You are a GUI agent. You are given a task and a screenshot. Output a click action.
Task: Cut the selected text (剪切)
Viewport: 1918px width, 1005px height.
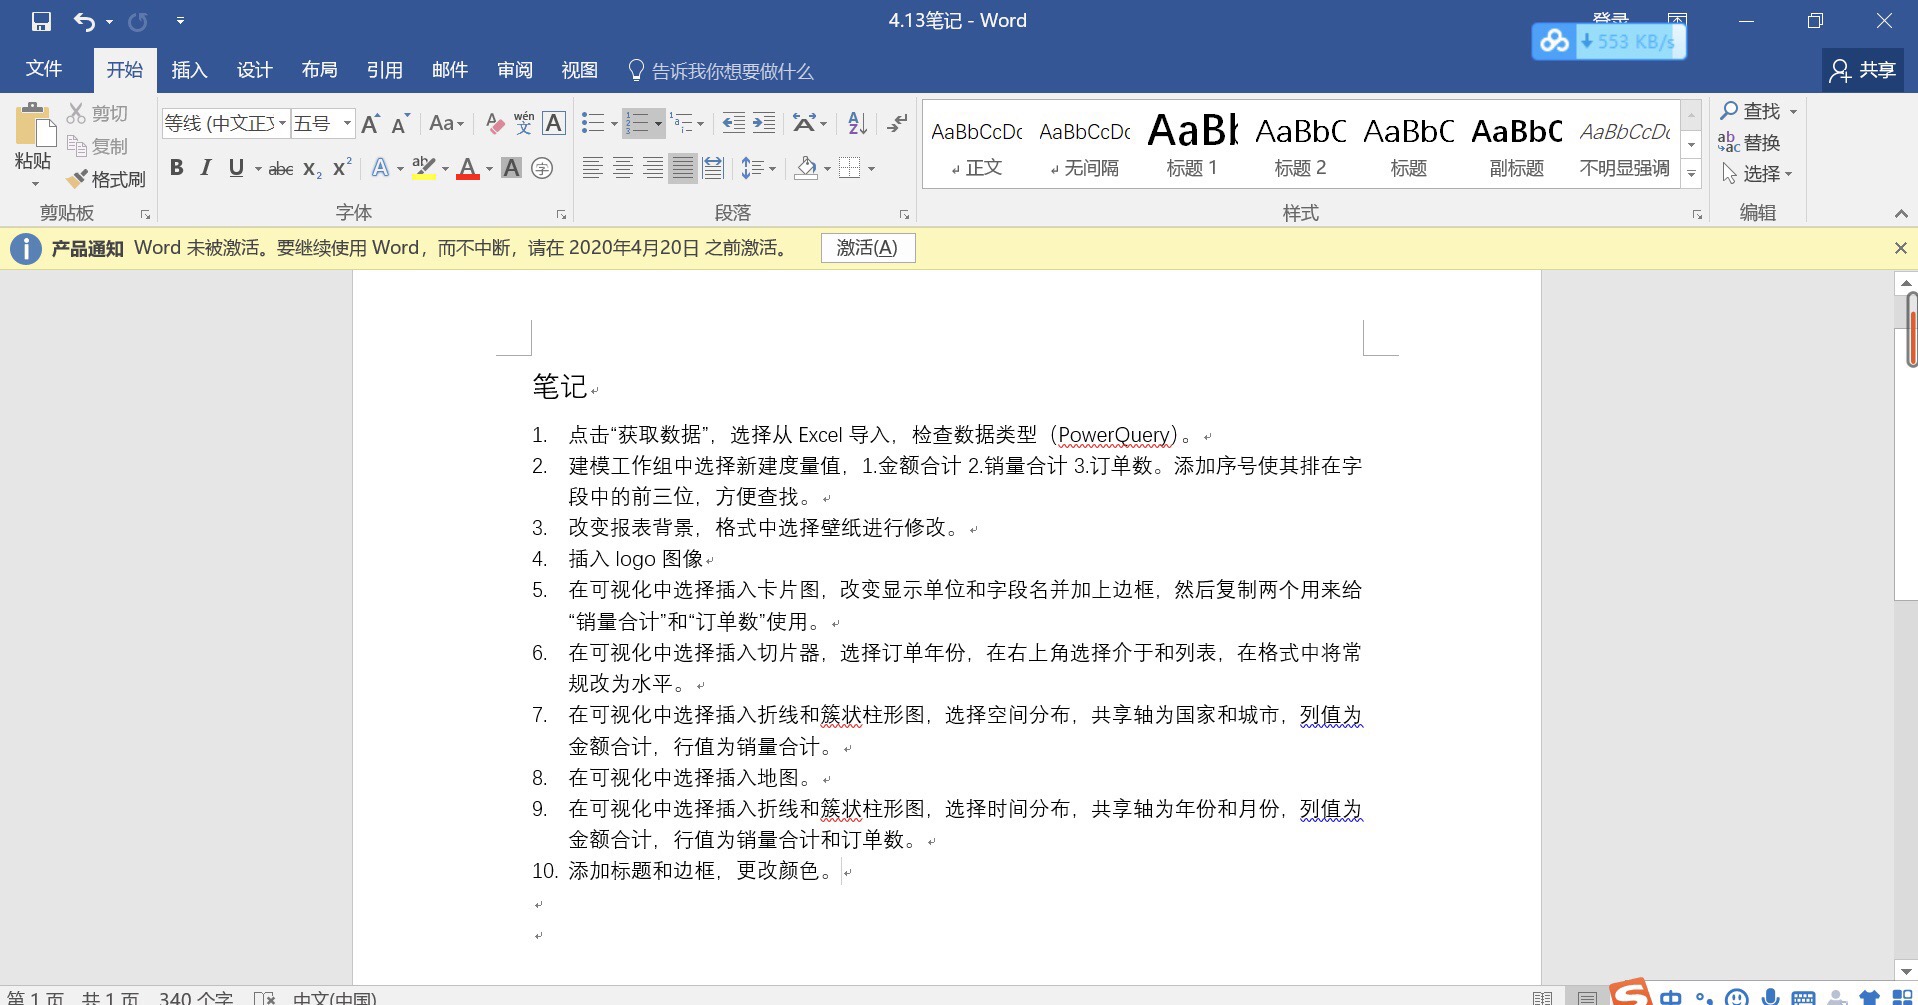[98, 114]
